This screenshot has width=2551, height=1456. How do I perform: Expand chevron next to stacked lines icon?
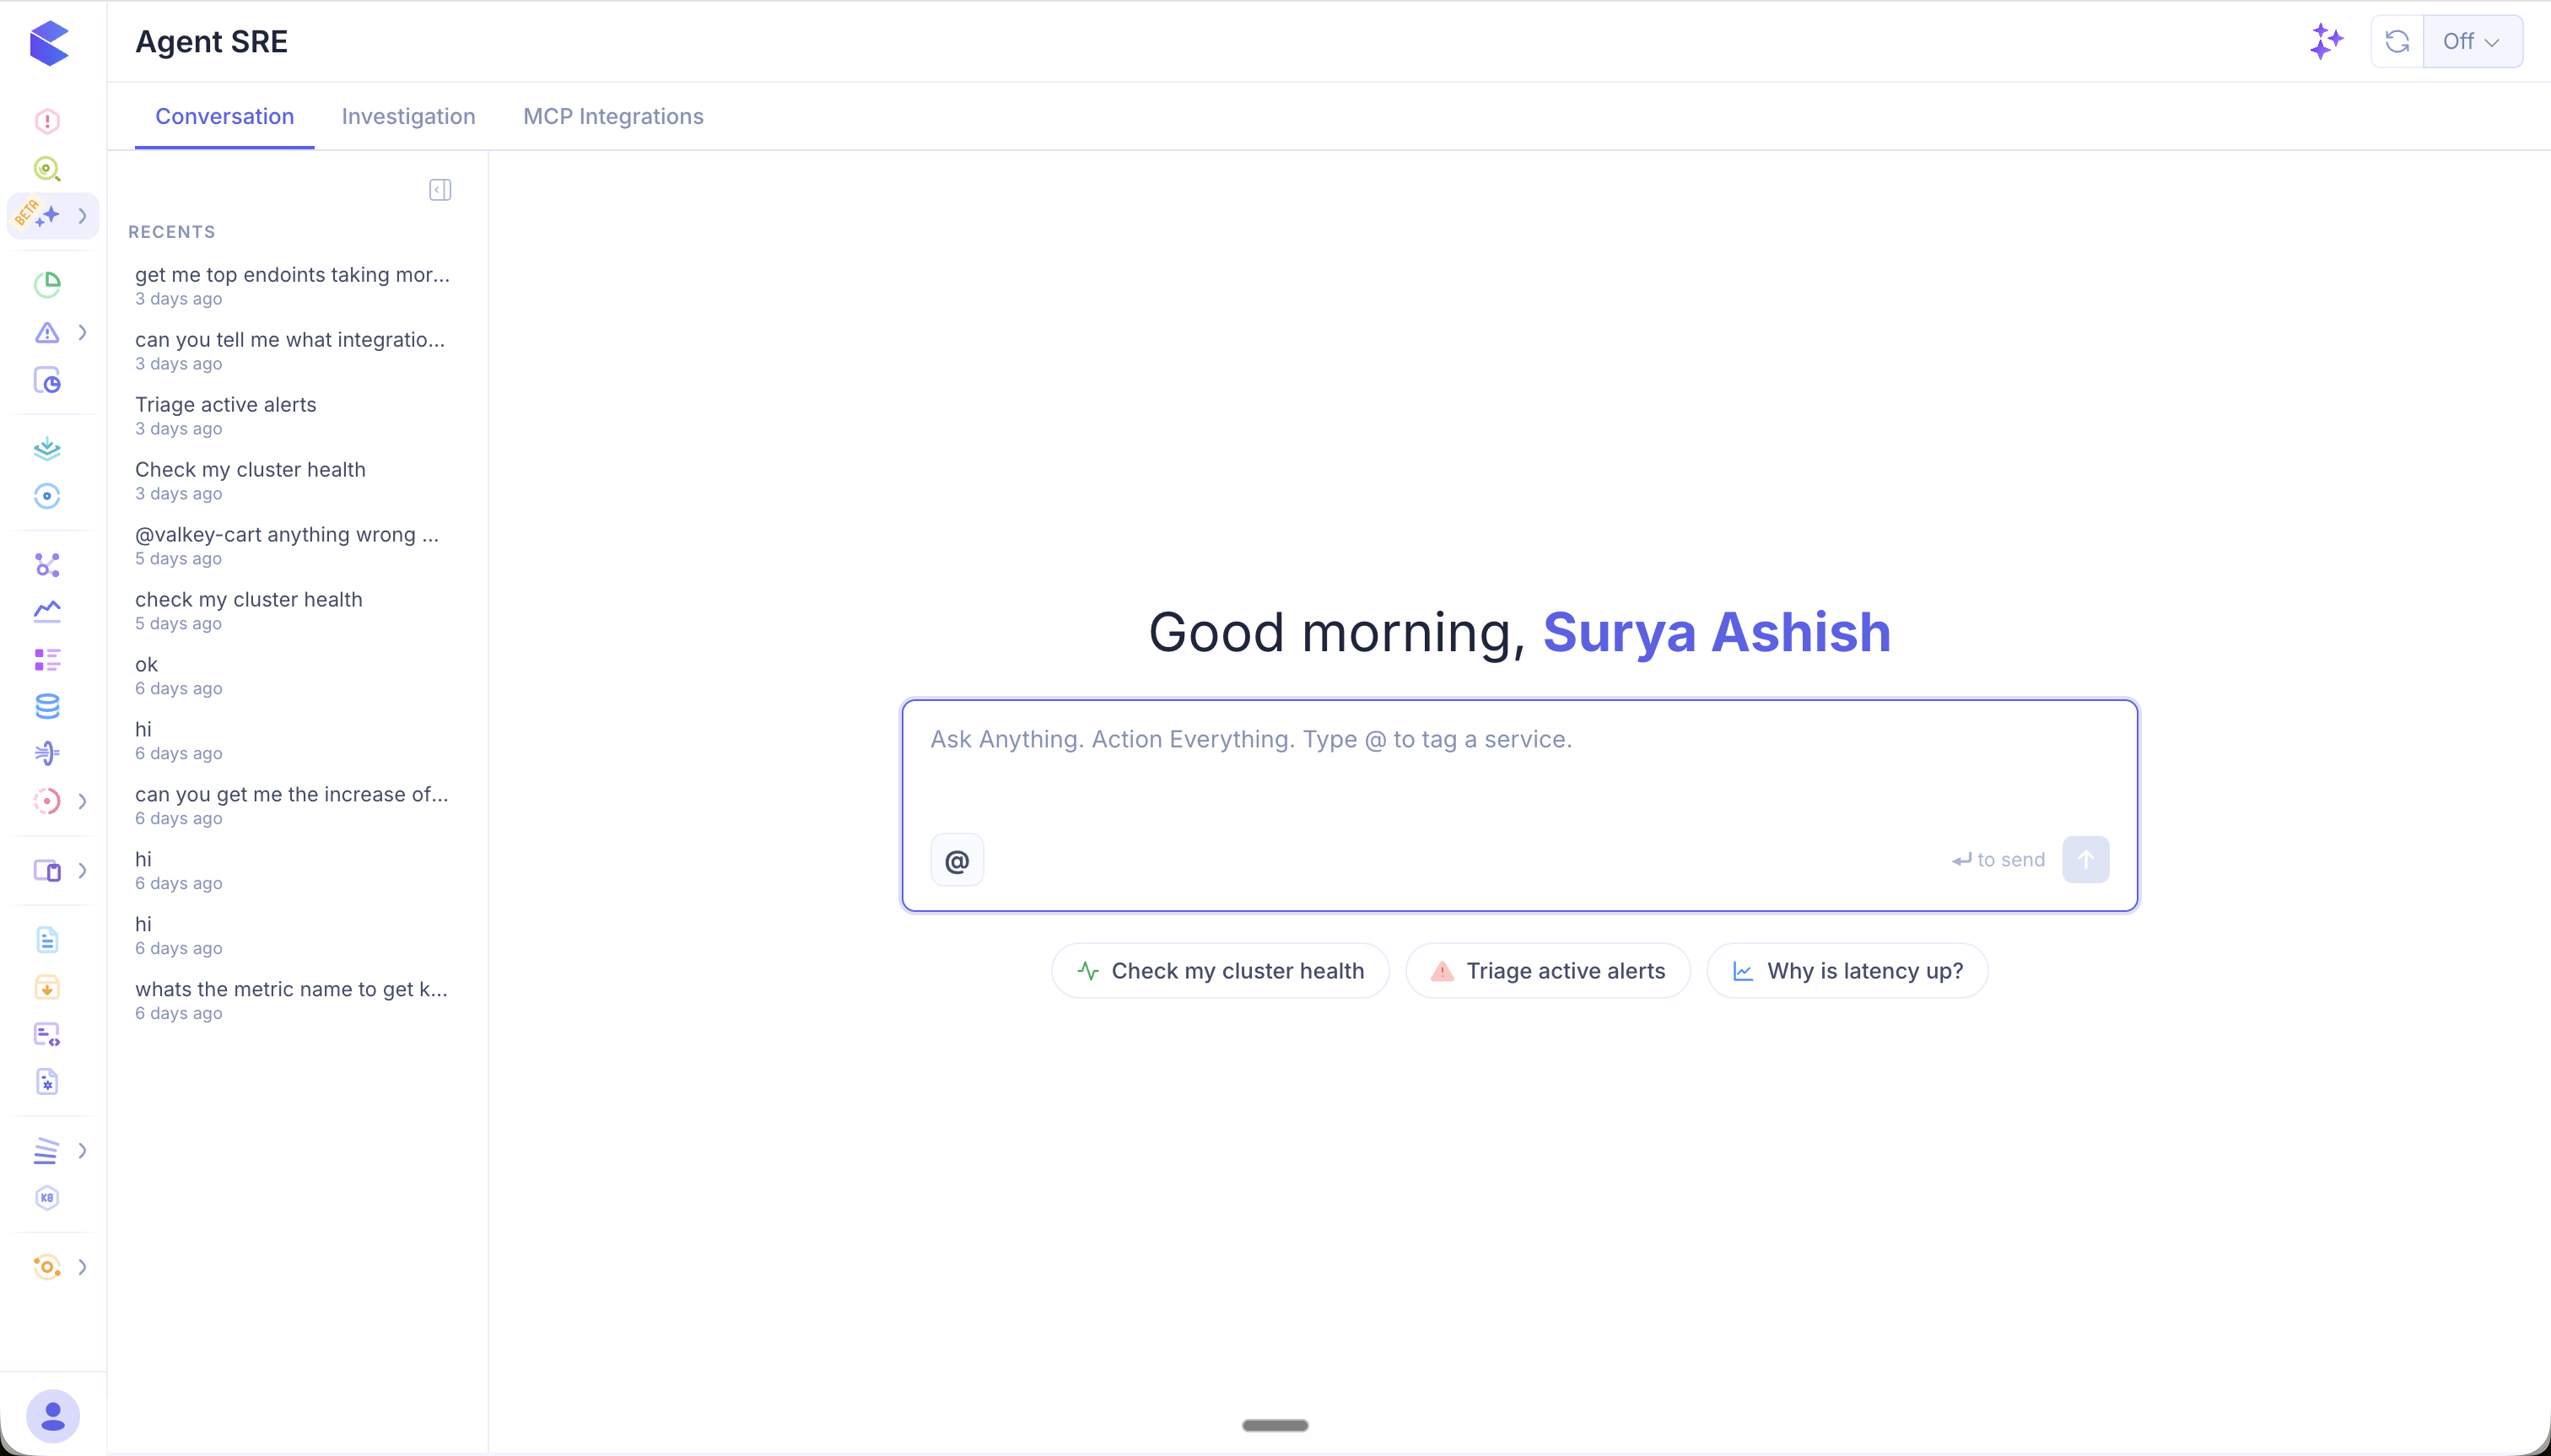(x=83, y=1150)
